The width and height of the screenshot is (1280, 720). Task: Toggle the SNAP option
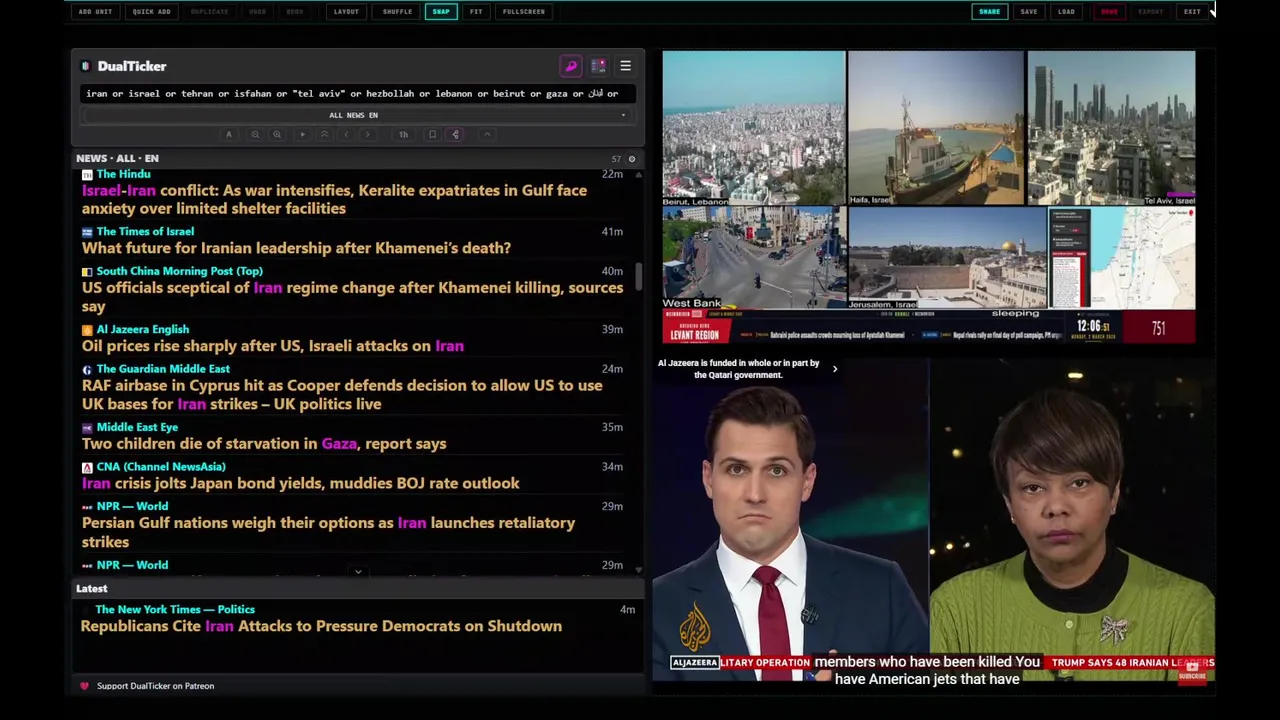441,12
